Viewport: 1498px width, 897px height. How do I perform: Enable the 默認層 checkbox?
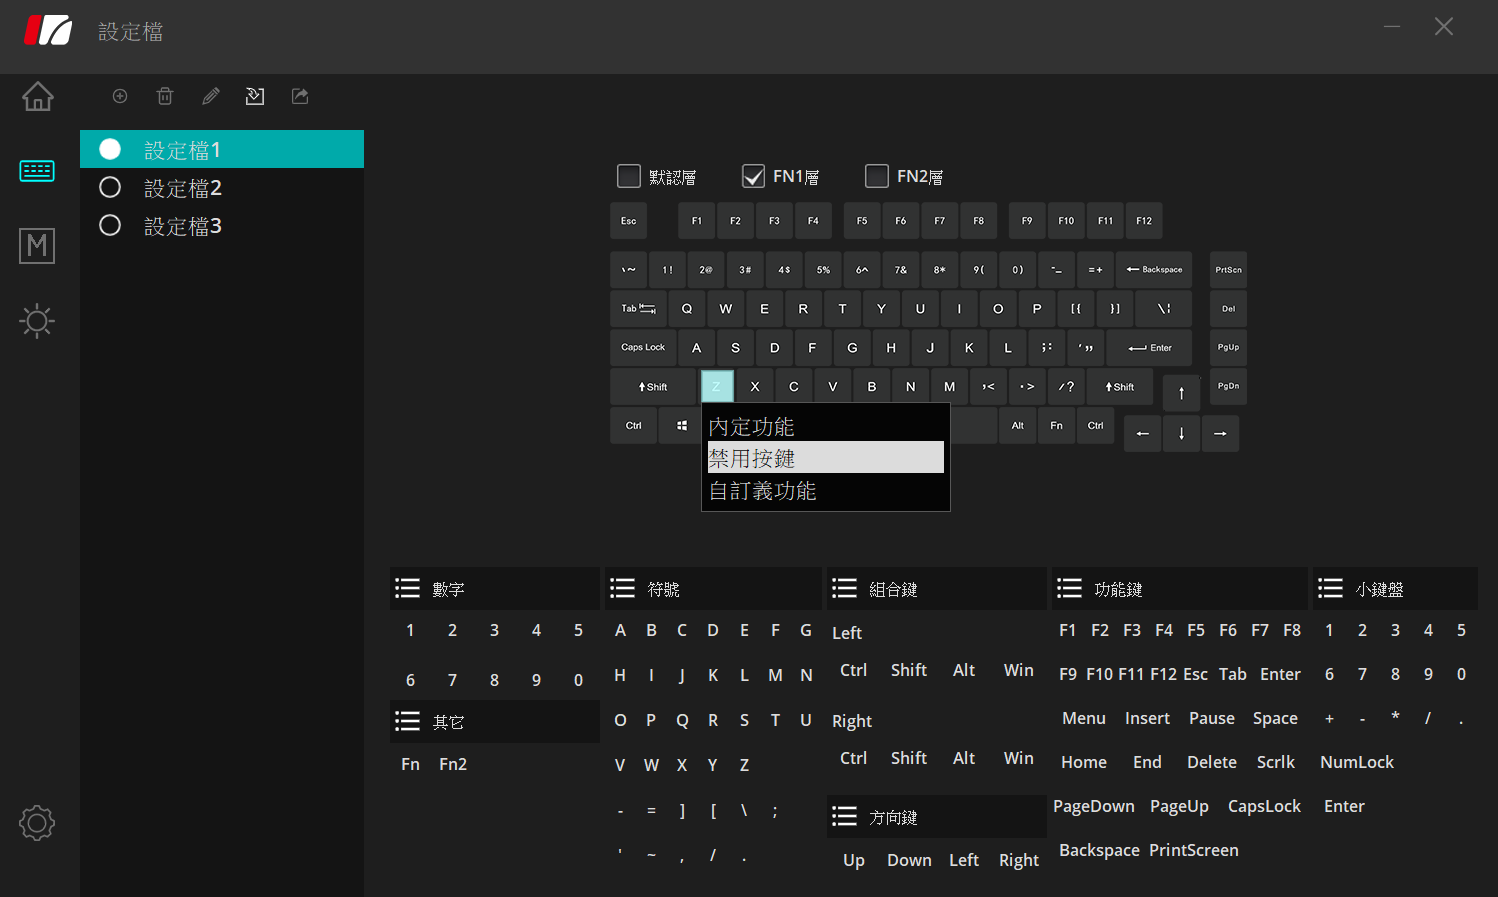(629, 176)
